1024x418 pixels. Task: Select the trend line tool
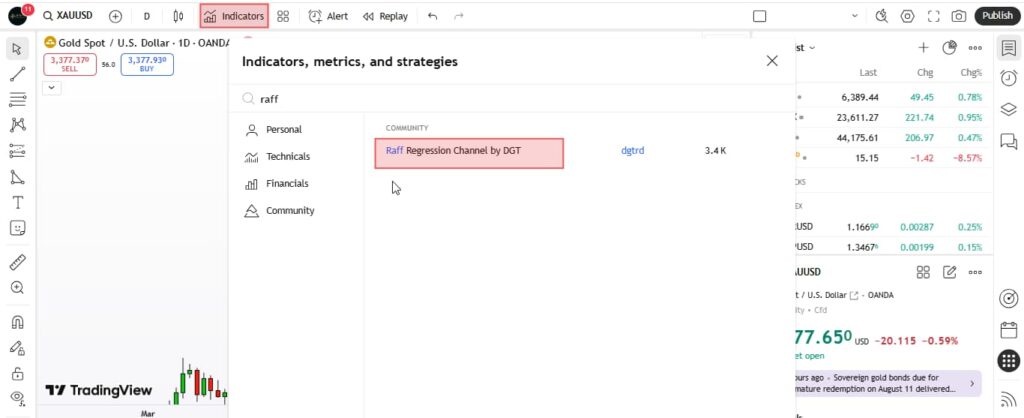click(x=18, y=74)
